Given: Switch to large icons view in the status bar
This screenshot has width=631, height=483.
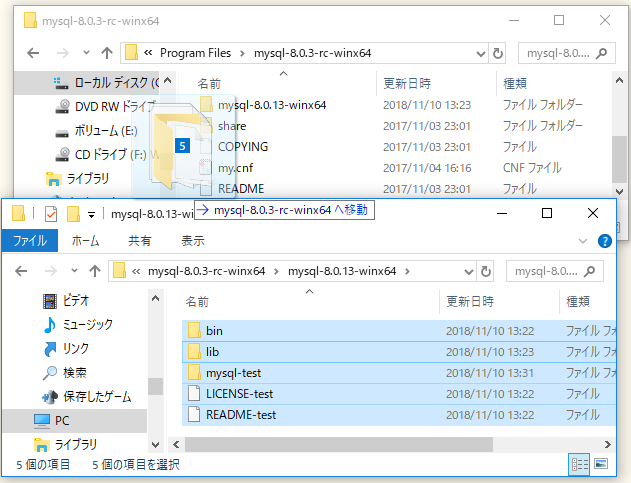Looking at the screenshot, I should pos(601,464).
